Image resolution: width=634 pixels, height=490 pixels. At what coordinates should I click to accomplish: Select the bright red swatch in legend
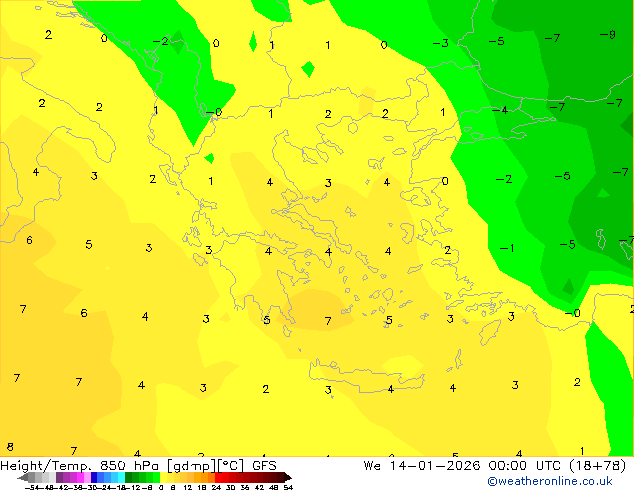218,477
